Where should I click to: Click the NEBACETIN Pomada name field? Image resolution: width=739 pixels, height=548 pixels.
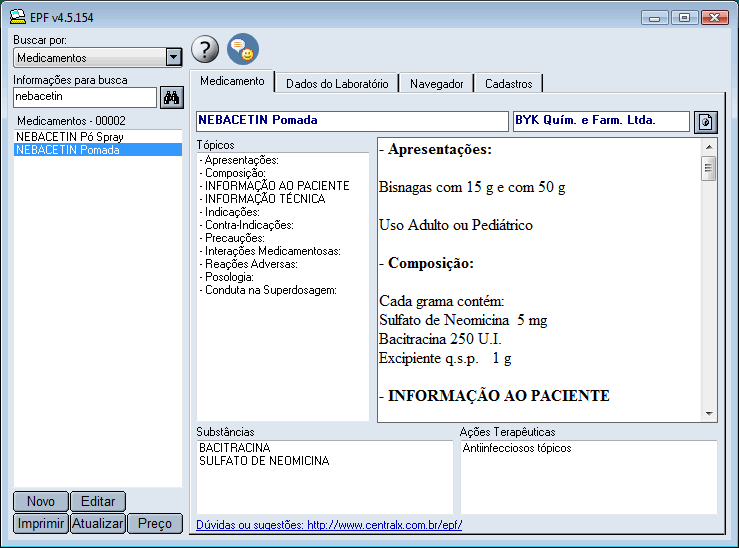tap(352, 121)
